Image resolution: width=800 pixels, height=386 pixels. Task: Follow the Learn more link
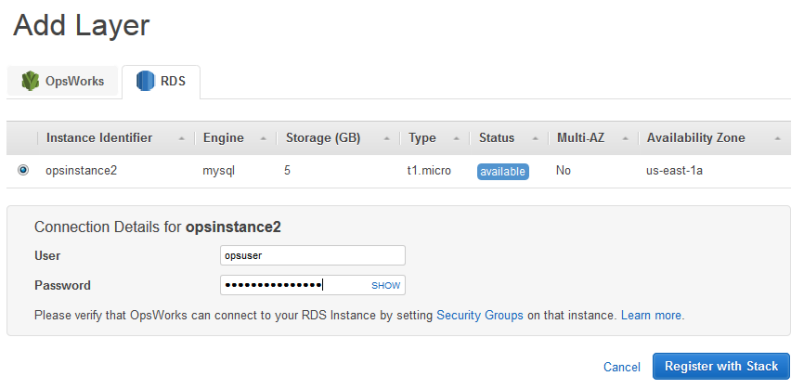point(651,315)
